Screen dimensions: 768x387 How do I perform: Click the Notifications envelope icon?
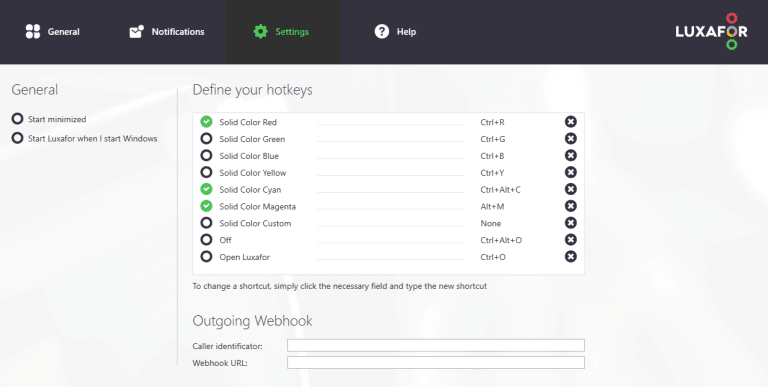(136, 32)
